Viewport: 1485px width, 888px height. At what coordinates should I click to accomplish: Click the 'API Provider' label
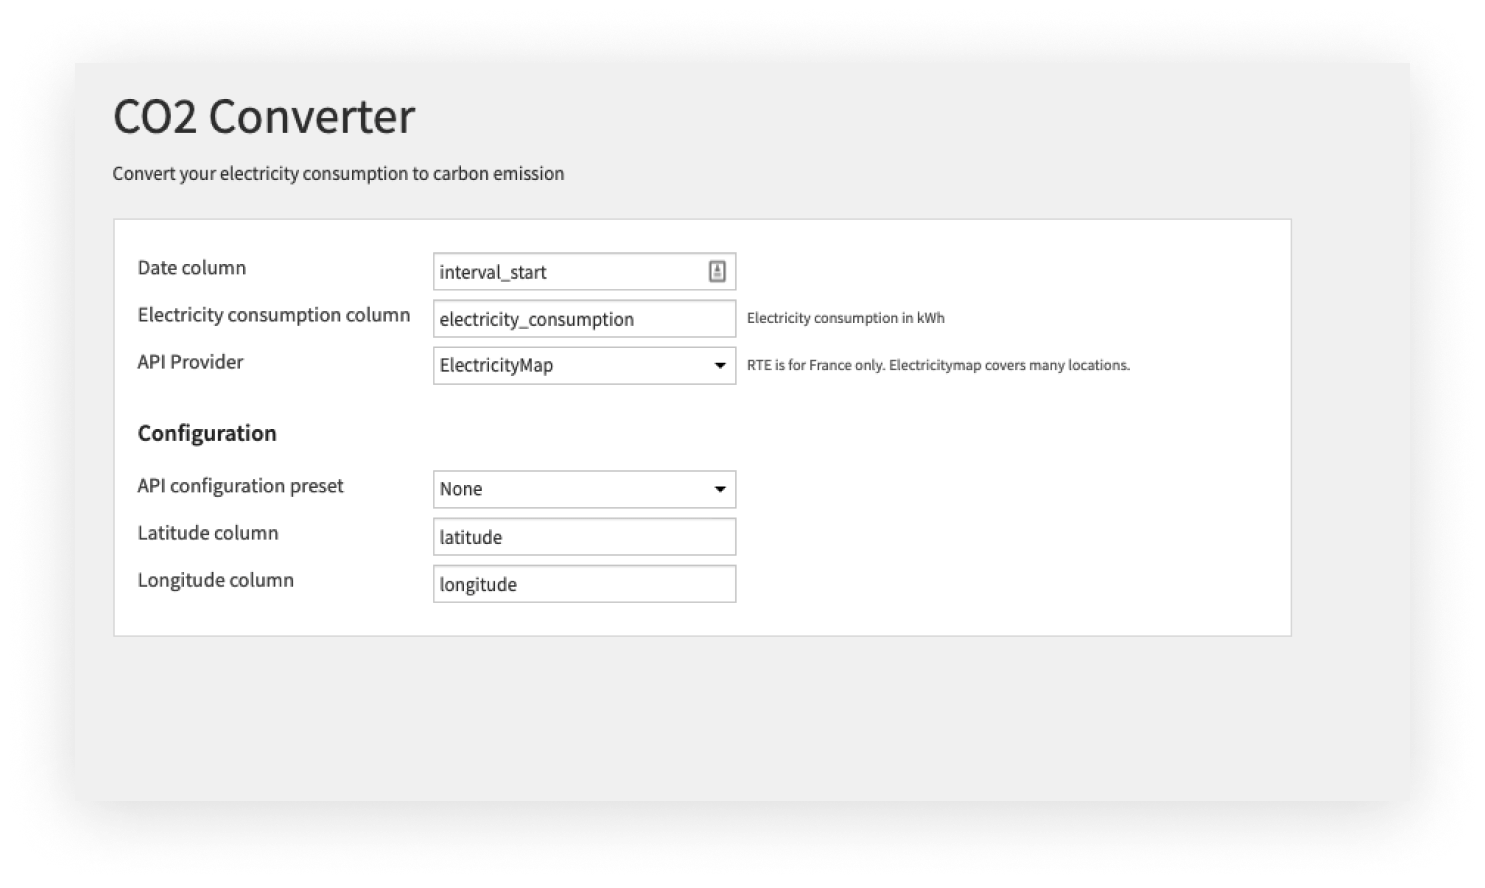click(190, 362)
